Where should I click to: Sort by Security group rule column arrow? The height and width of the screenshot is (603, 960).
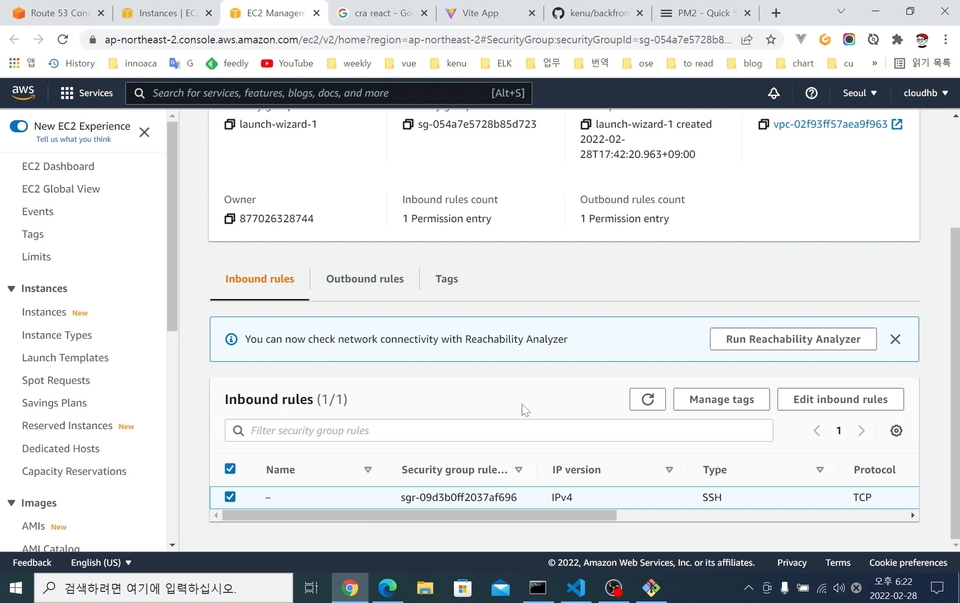[519, 470]
